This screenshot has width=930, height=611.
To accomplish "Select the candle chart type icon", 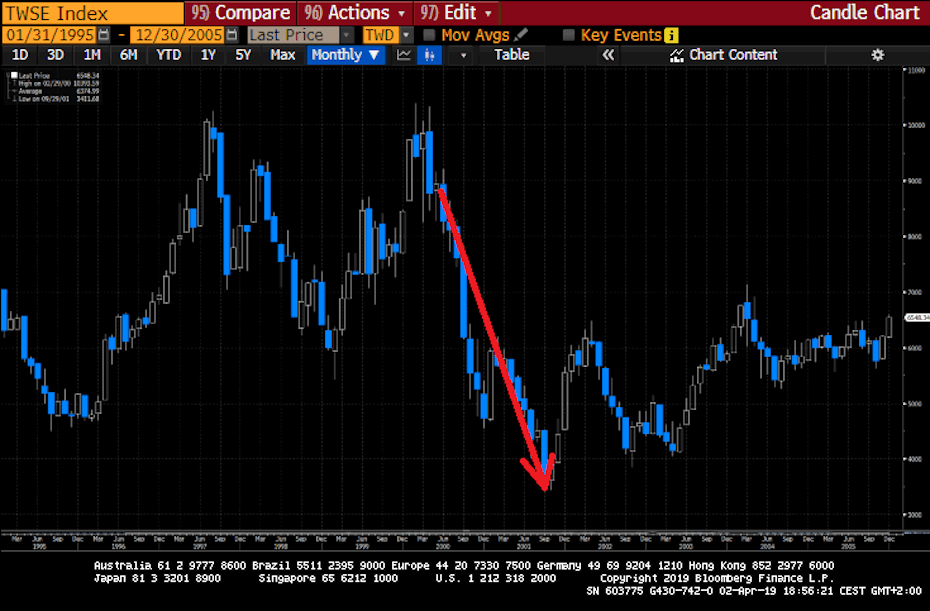I will pyautogui.click(x=429, y=55).
